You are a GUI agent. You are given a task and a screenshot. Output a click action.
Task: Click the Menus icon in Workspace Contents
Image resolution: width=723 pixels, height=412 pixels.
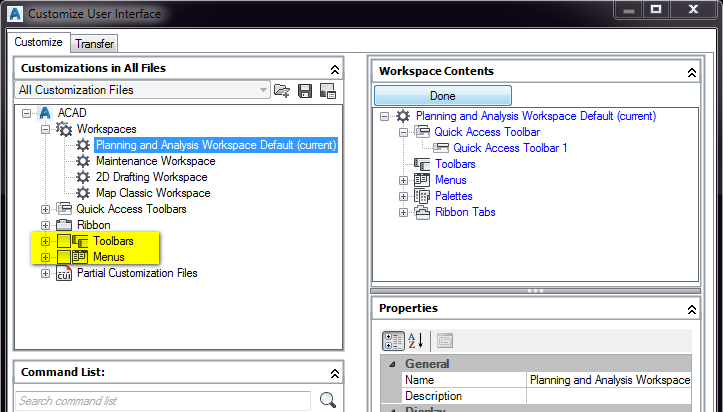pos(422,180)
